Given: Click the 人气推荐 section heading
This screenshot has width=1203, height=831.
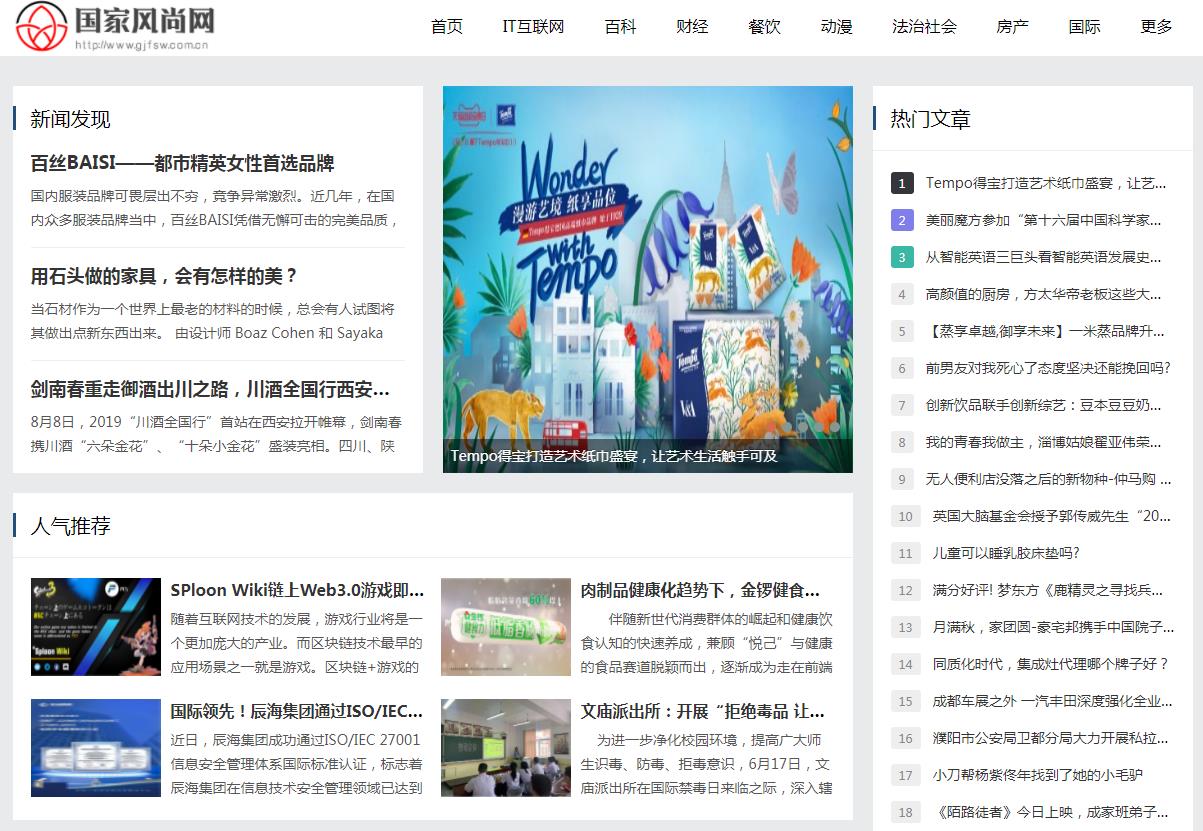Looking at the screenshot, I should coord(70,526).
